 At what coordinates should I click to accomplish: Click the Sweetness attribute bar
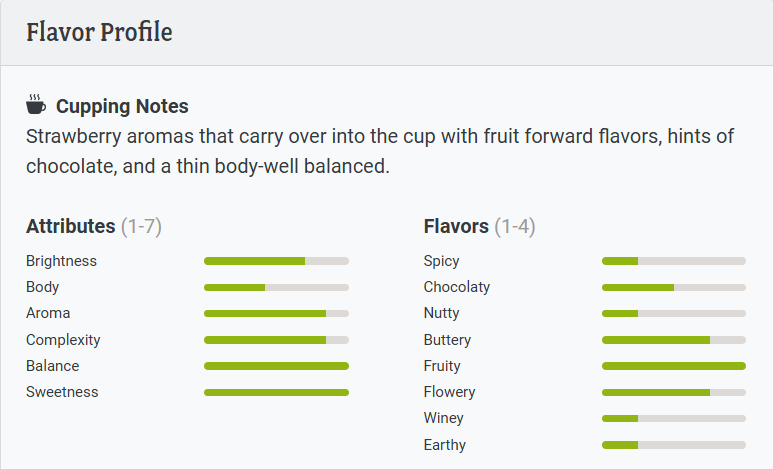tap(276, 392)
